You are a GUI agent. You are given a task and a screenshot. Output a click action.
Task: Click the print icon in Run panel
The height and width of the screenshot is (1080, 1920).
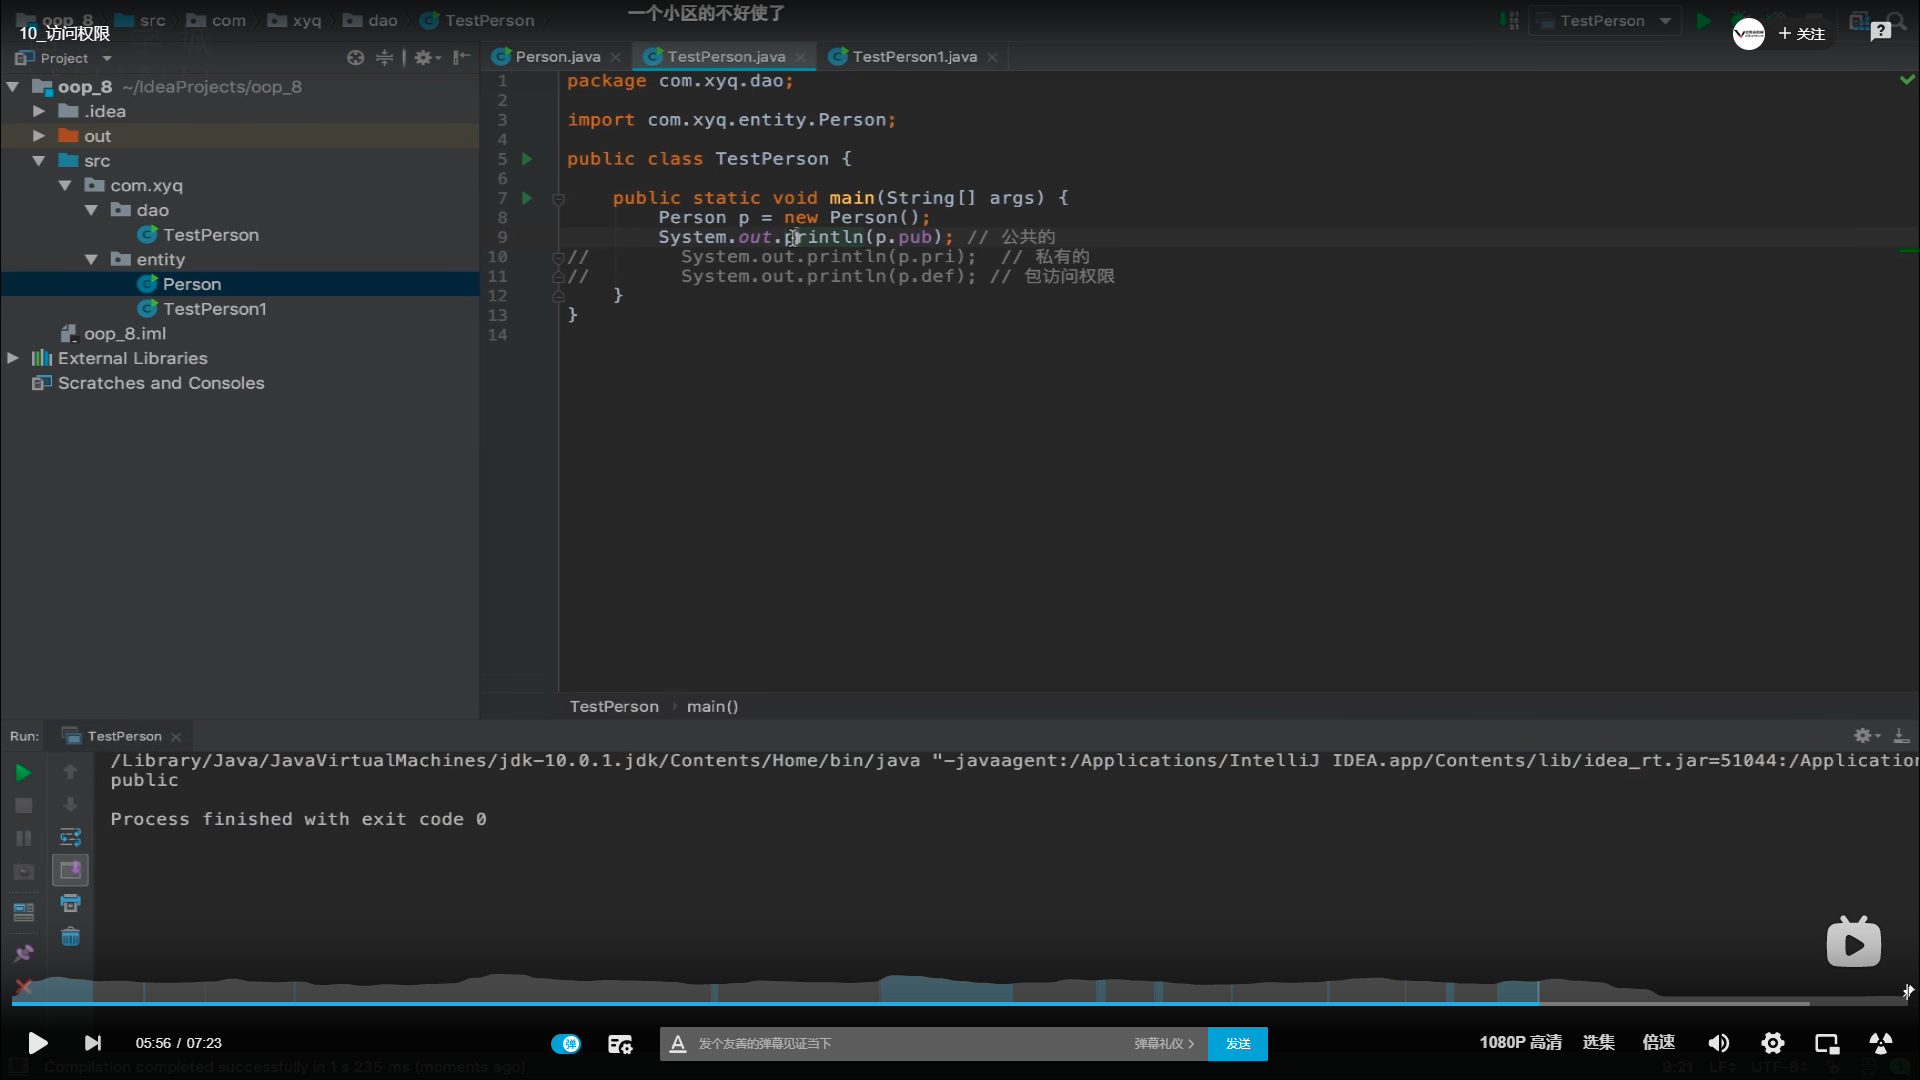(x=70, y=904)
